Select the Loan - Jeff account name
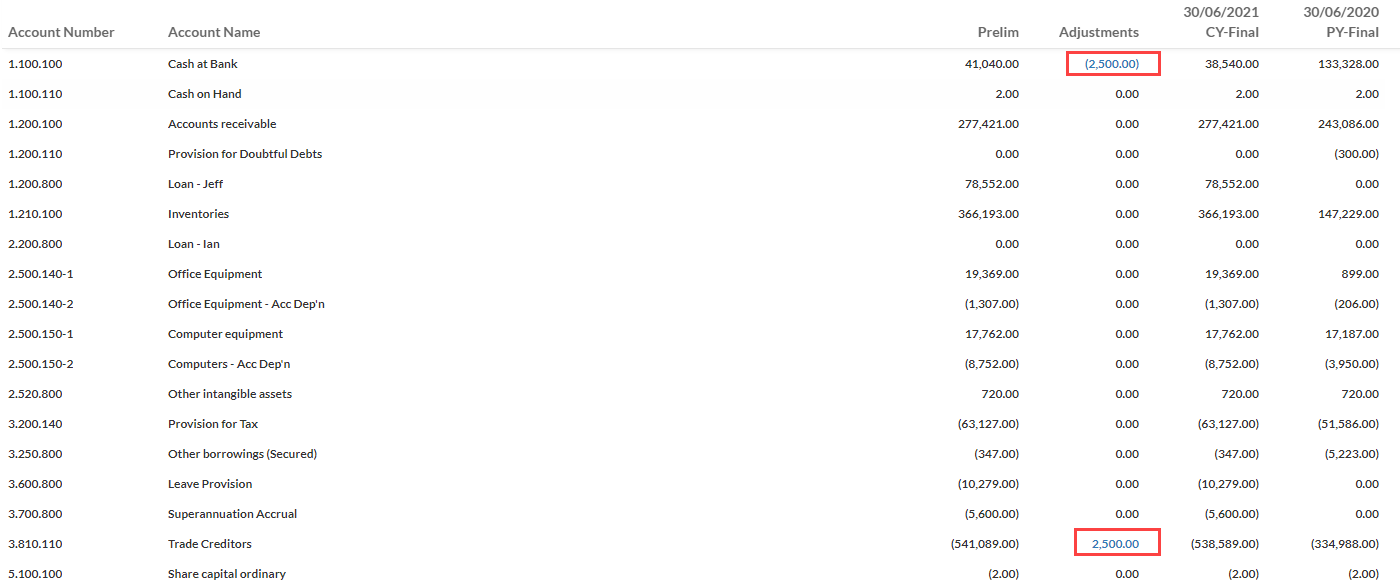The image size is (1400, 587). [x=196, y=184]
